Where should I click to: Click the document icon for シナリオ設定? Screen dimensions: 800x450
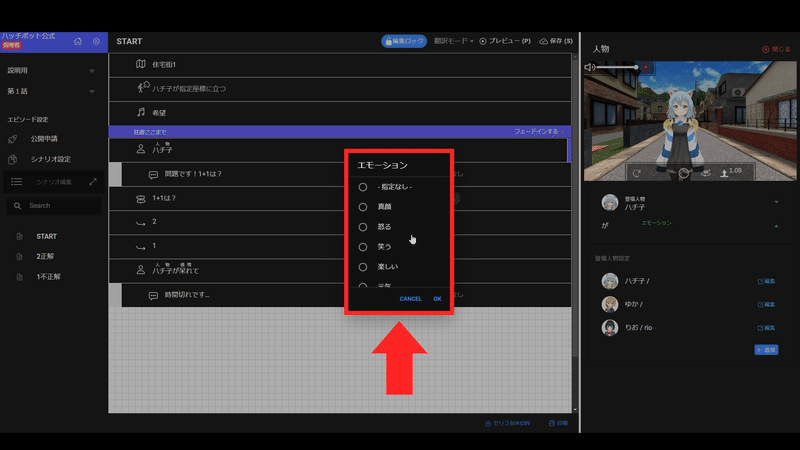coord(13,159)
